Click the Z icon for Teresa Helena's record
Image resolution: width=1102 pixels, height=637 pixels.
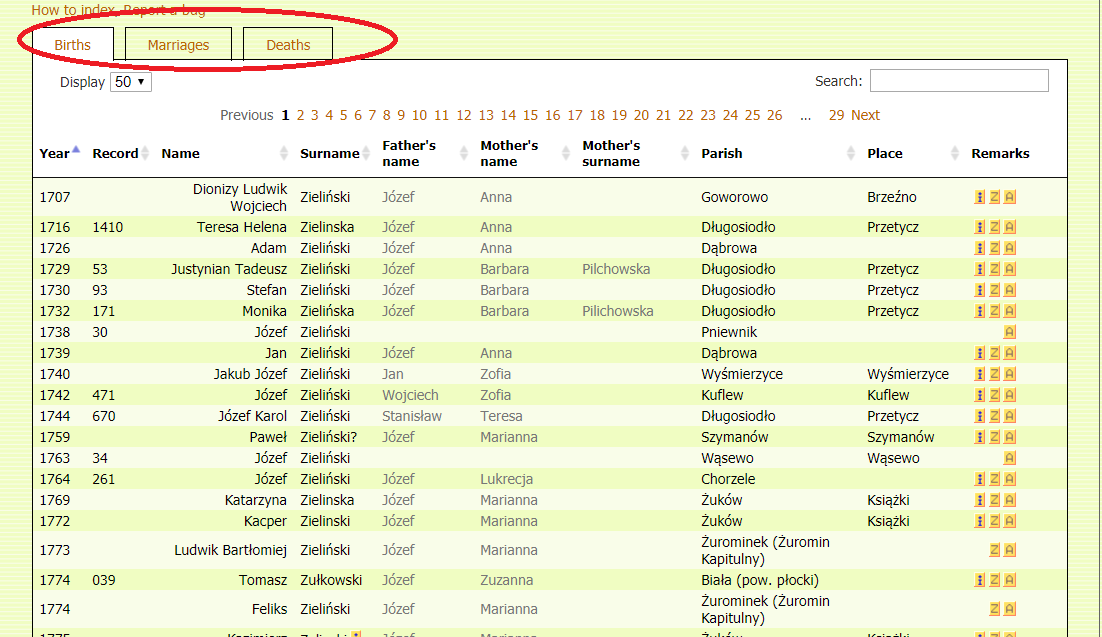(x=995, y=228)
